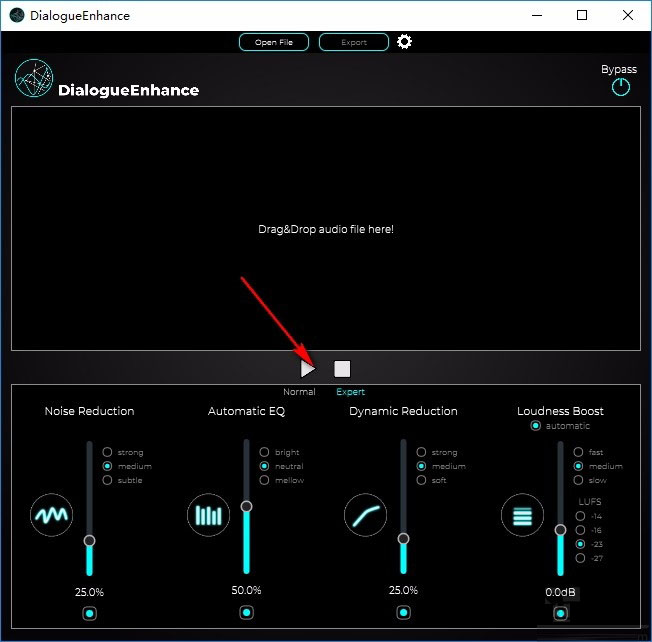
Task: Click the Drag&Drop audio file area
Action: pos(326,228)
